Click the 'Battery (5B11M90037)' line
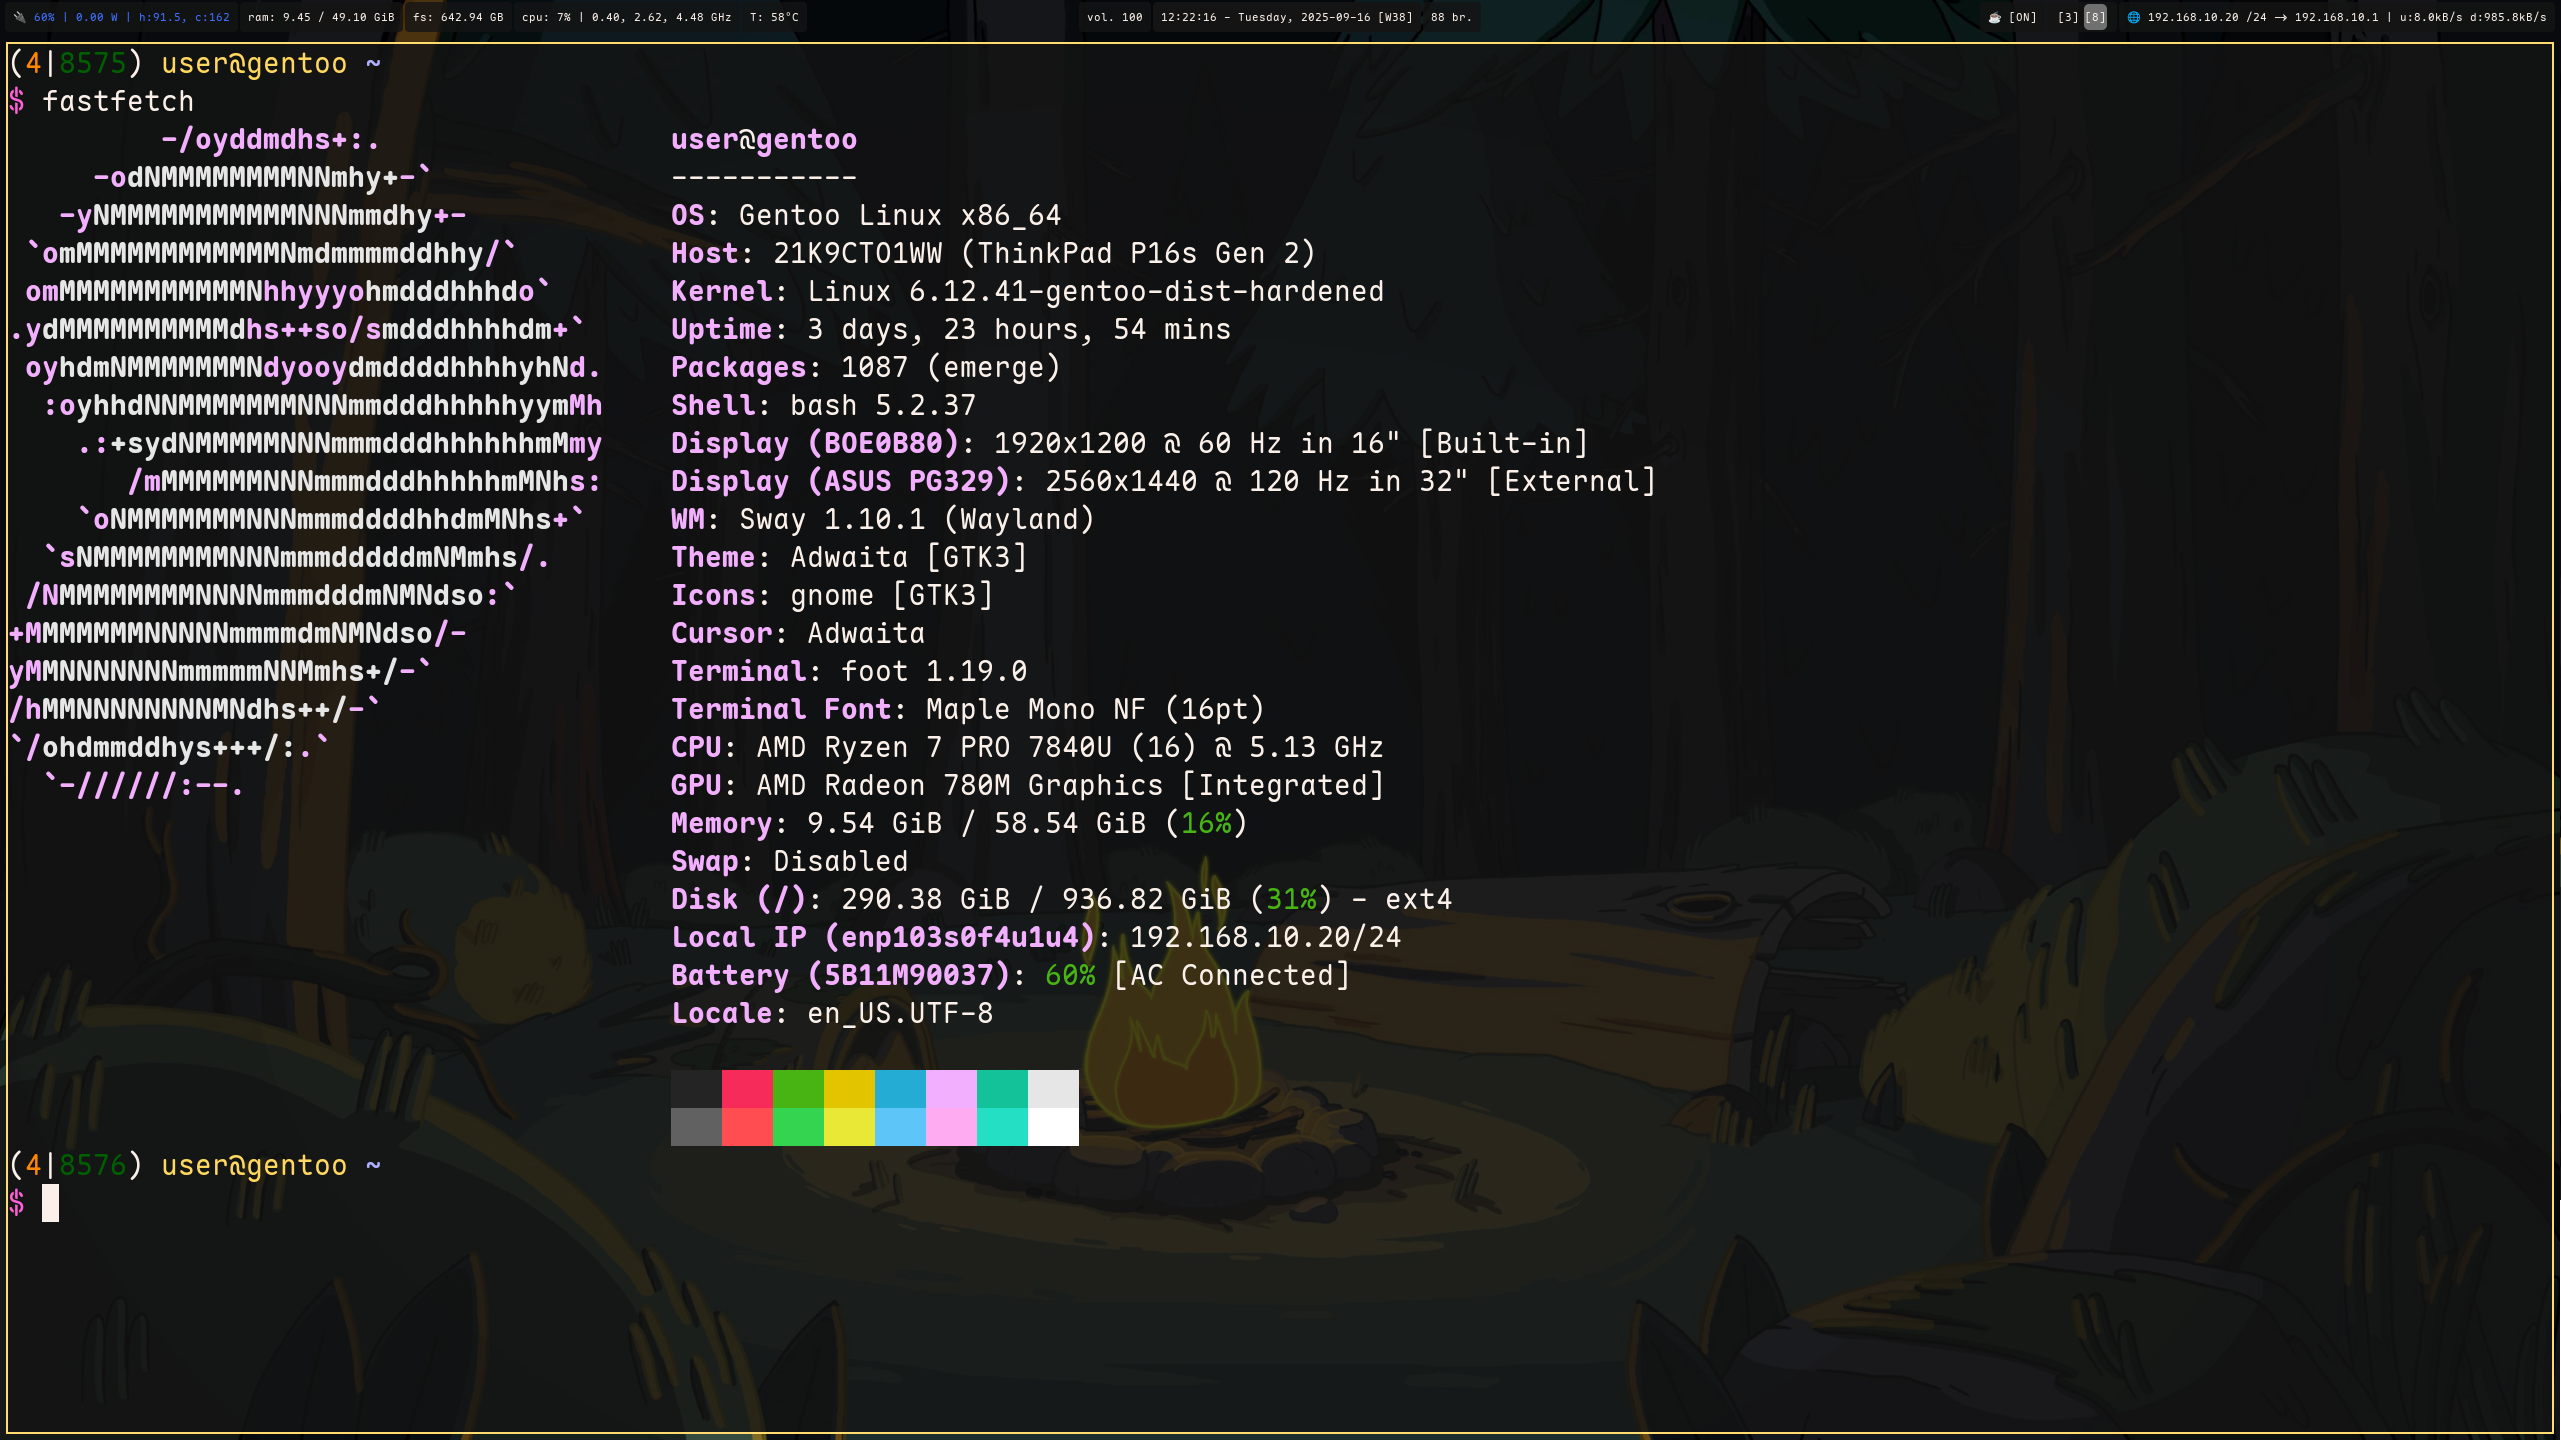Image resolution: width=2561 pixels, height=1441 pixels. click(1010, 975)
